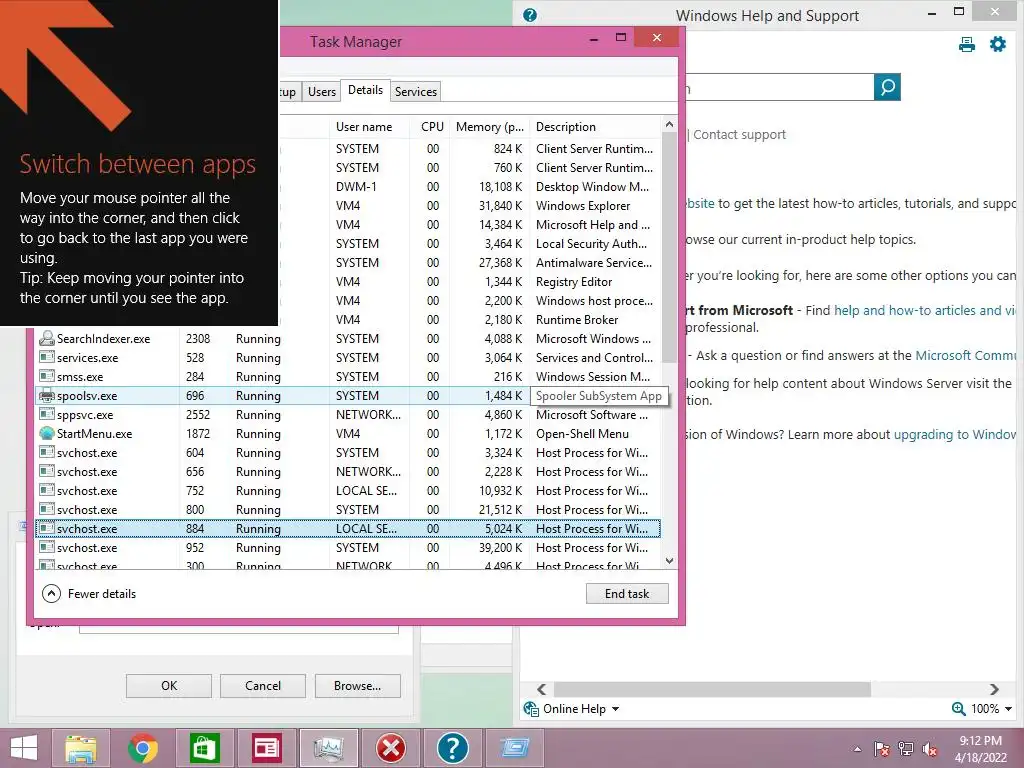Select the sppsvc.exe process row
Screen dimensions: 1024x768
pos(347,415)
